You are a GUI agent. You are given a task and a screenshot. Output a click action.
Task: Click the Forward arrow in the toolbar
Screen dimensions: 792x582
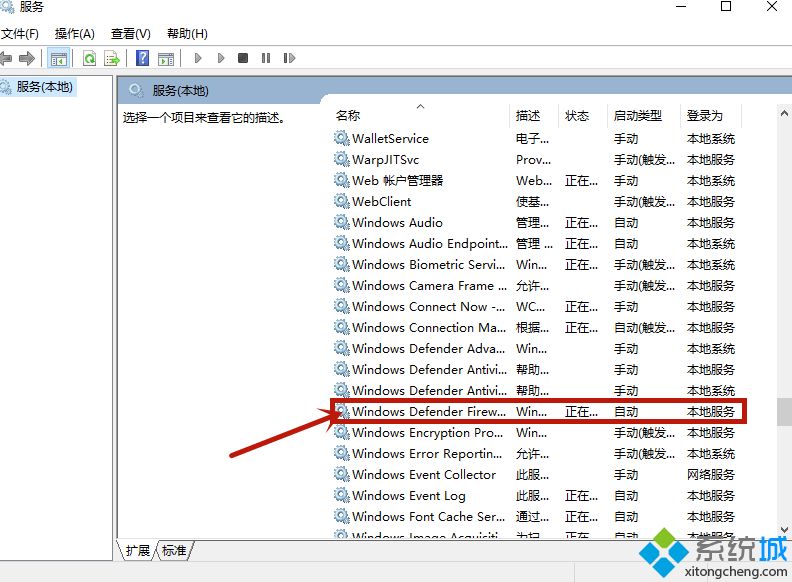coord(27,59)
